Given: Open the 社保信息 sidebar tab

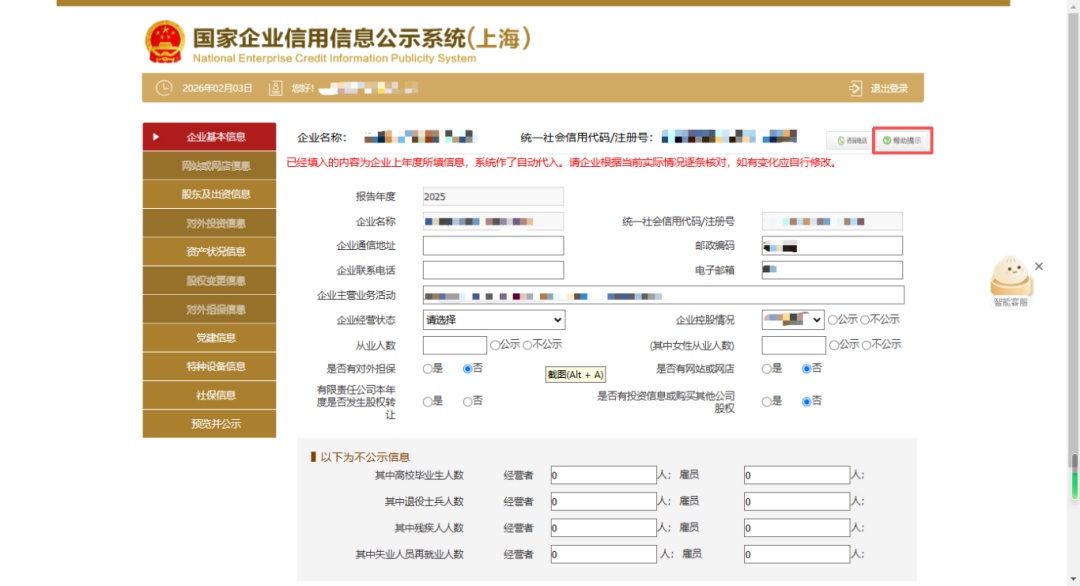Looking at the screenshot, I should click(209, 395).
